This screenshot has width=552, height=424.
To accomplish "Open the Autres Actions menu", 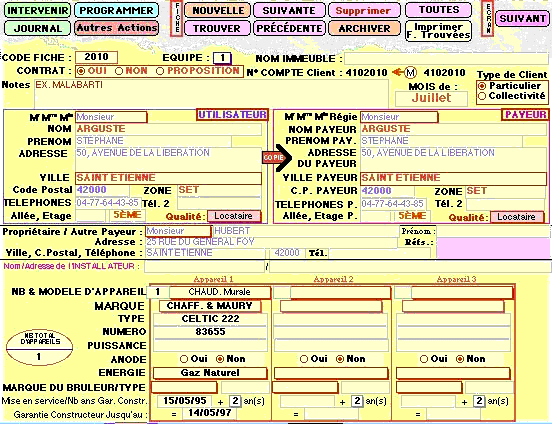I will tap(117, 28).
